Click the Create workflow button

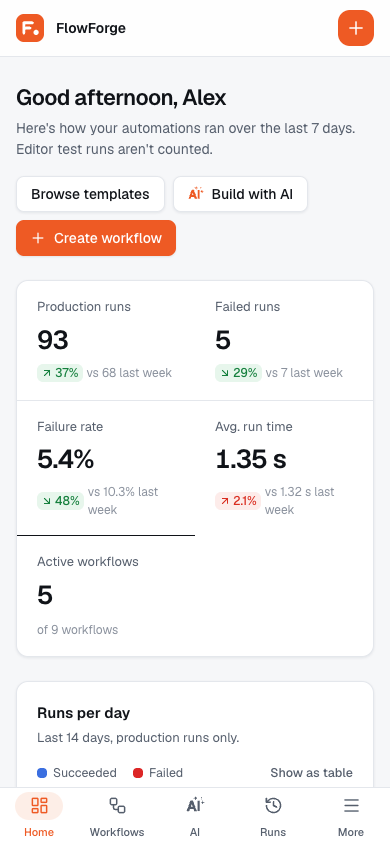click(96, 238)
